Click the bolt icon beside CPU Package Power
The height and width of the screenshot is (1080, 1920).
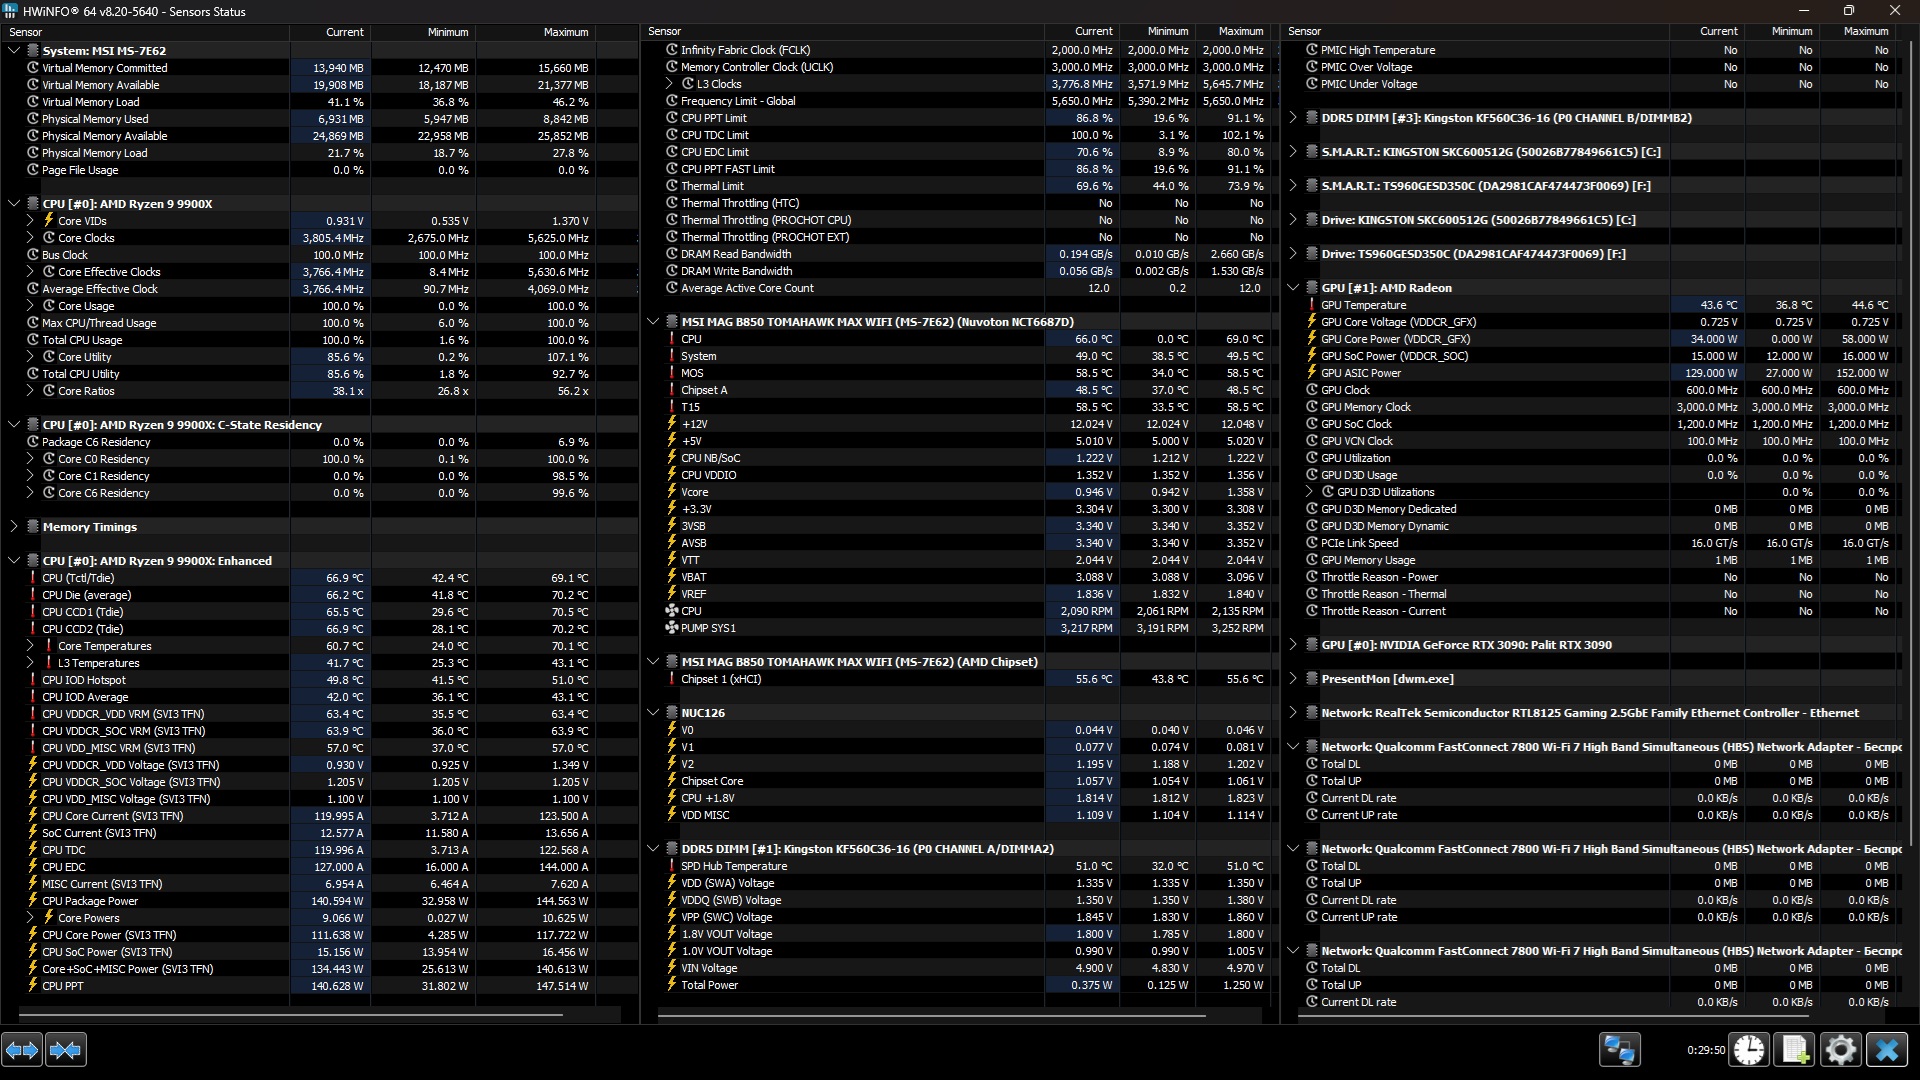pyautogui.click(x=33, y=901)
